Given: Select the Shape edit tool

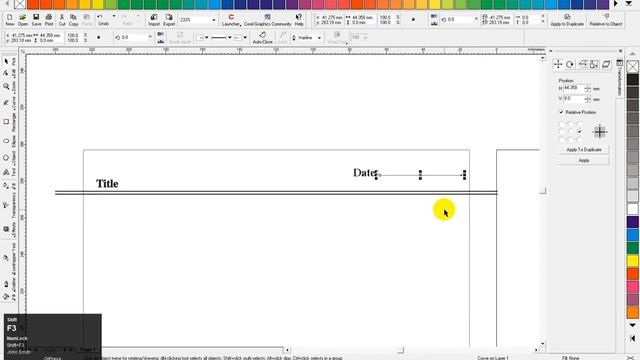Looking at the screenshot, I should (x=6, y=73).
